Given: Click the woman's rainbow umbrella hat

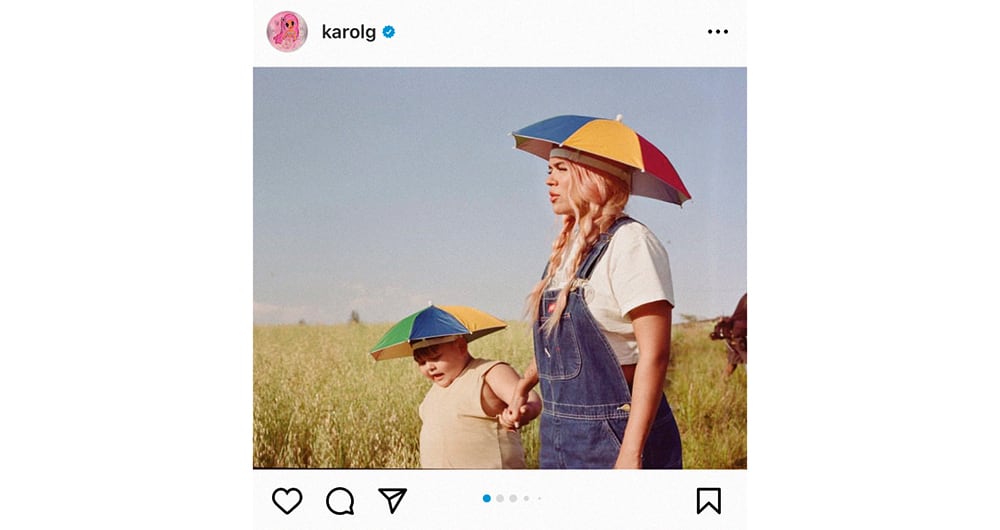Looking at the screenshot, I should pyautogui.click(x=601, y=156).
